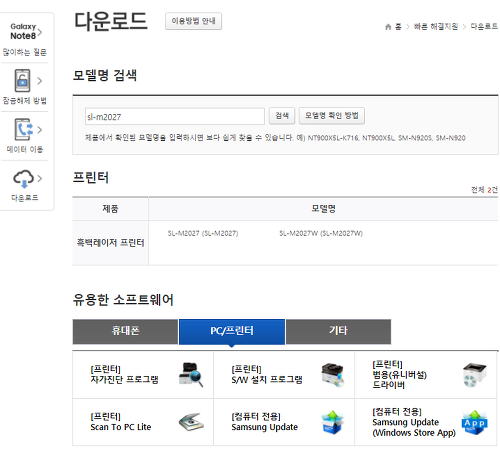Expand chevron next to 잠금해제 방법
The height and width of the screenshot is (451, 500).
point(40,81)
